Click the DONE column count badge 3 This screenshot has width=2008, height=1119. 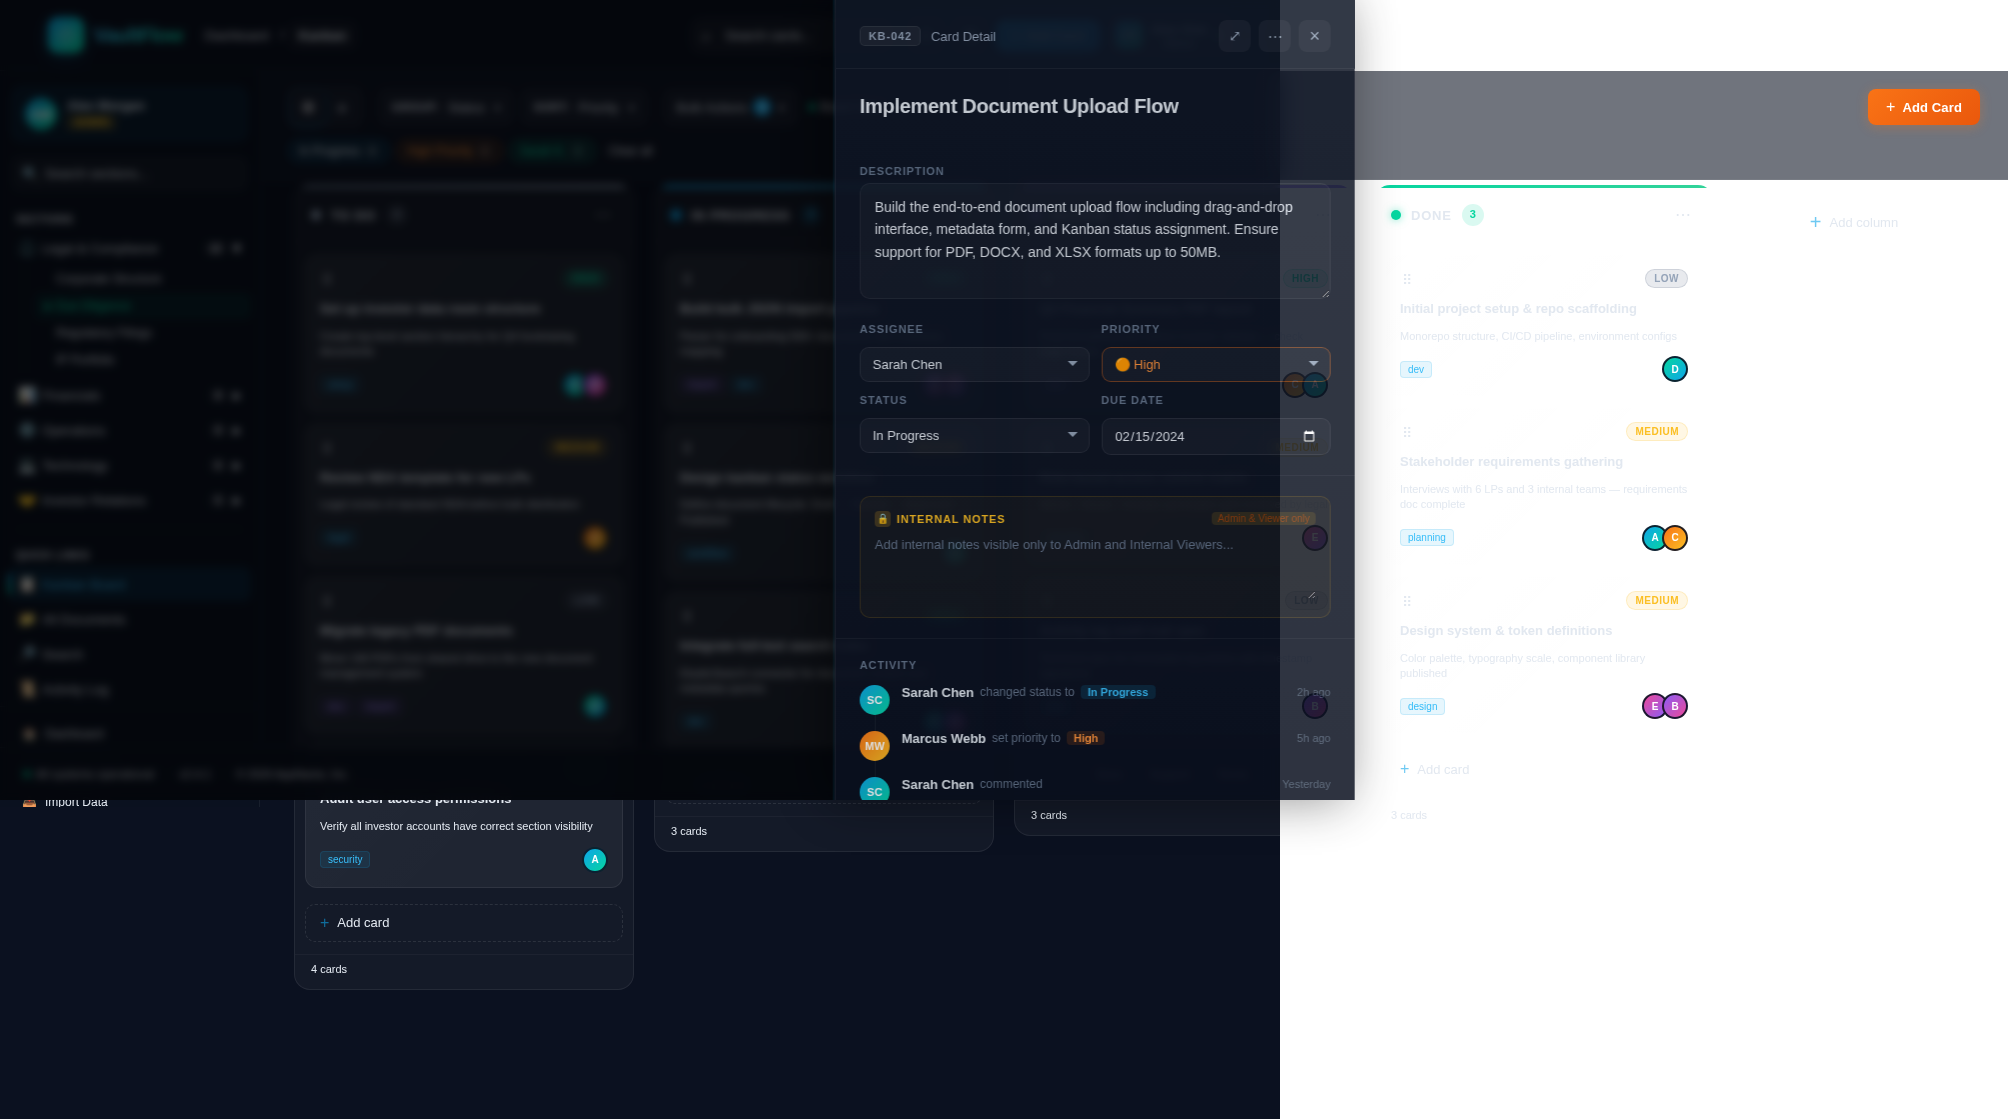(x=1472, y=215)
